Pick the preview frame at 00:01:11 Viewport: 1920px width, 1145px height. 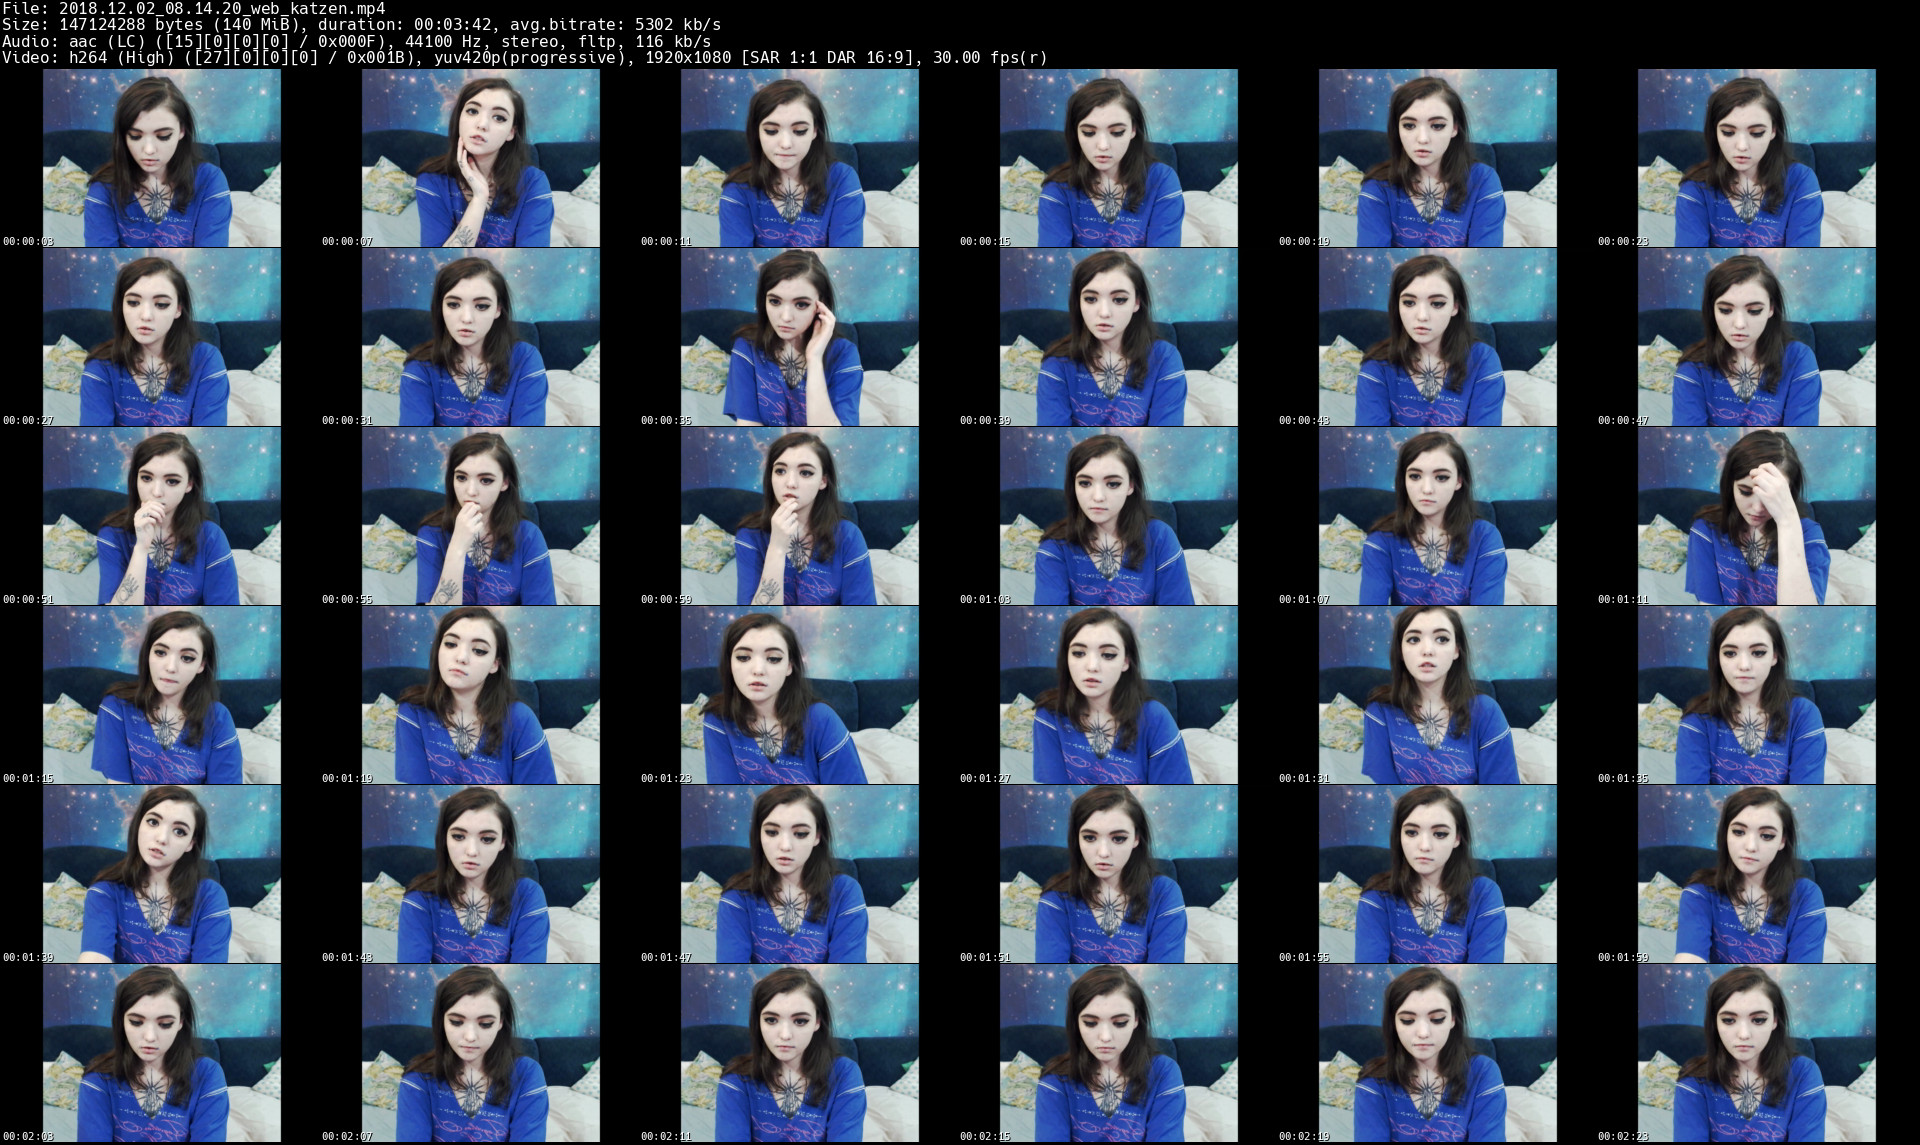click(1757, 516)
